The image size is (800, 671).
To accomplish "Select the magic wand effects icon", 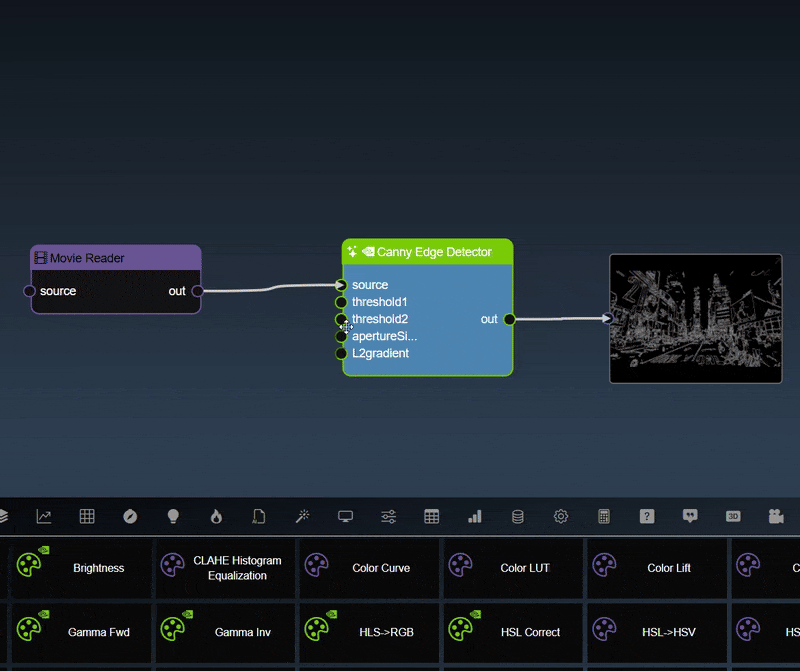I will pyautogui.click(x=302, y=516).
